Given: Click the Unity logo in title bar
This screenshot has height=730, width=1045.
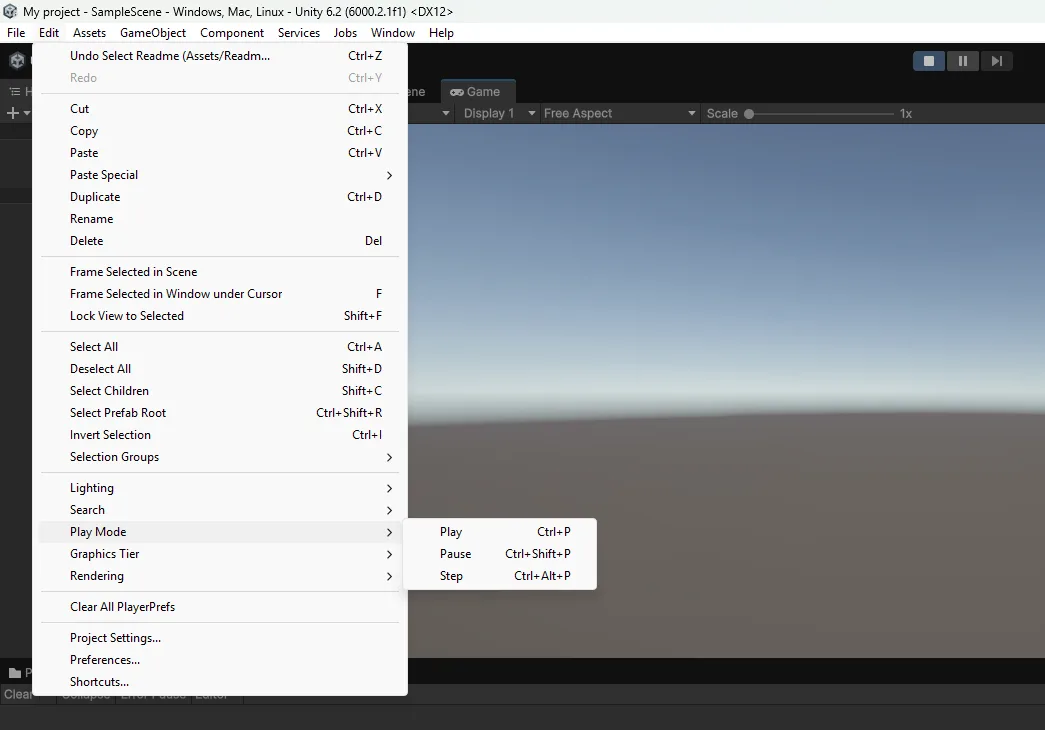Looking at the screenshot, I should tap(10, 11).
